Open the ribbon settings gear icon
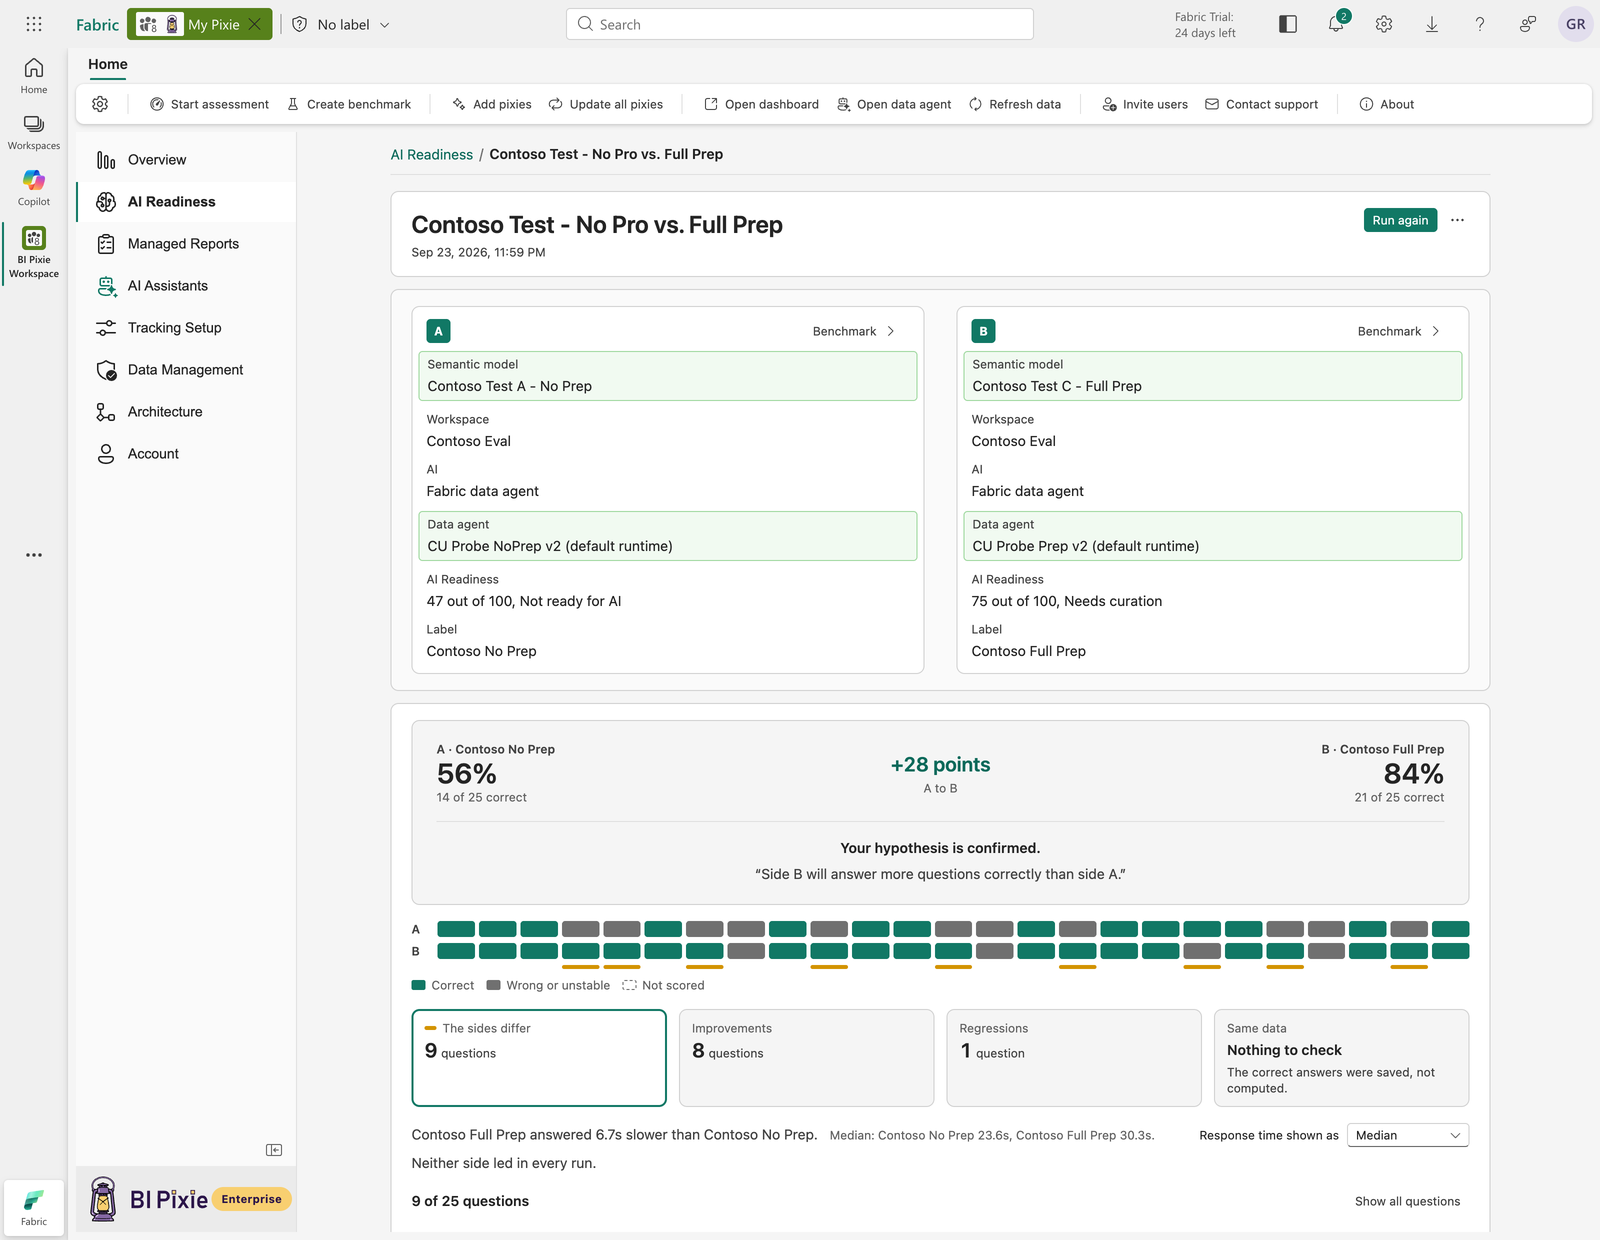Image resolution: width=1600 pixels, height=1240 pixels. (100, 104)
